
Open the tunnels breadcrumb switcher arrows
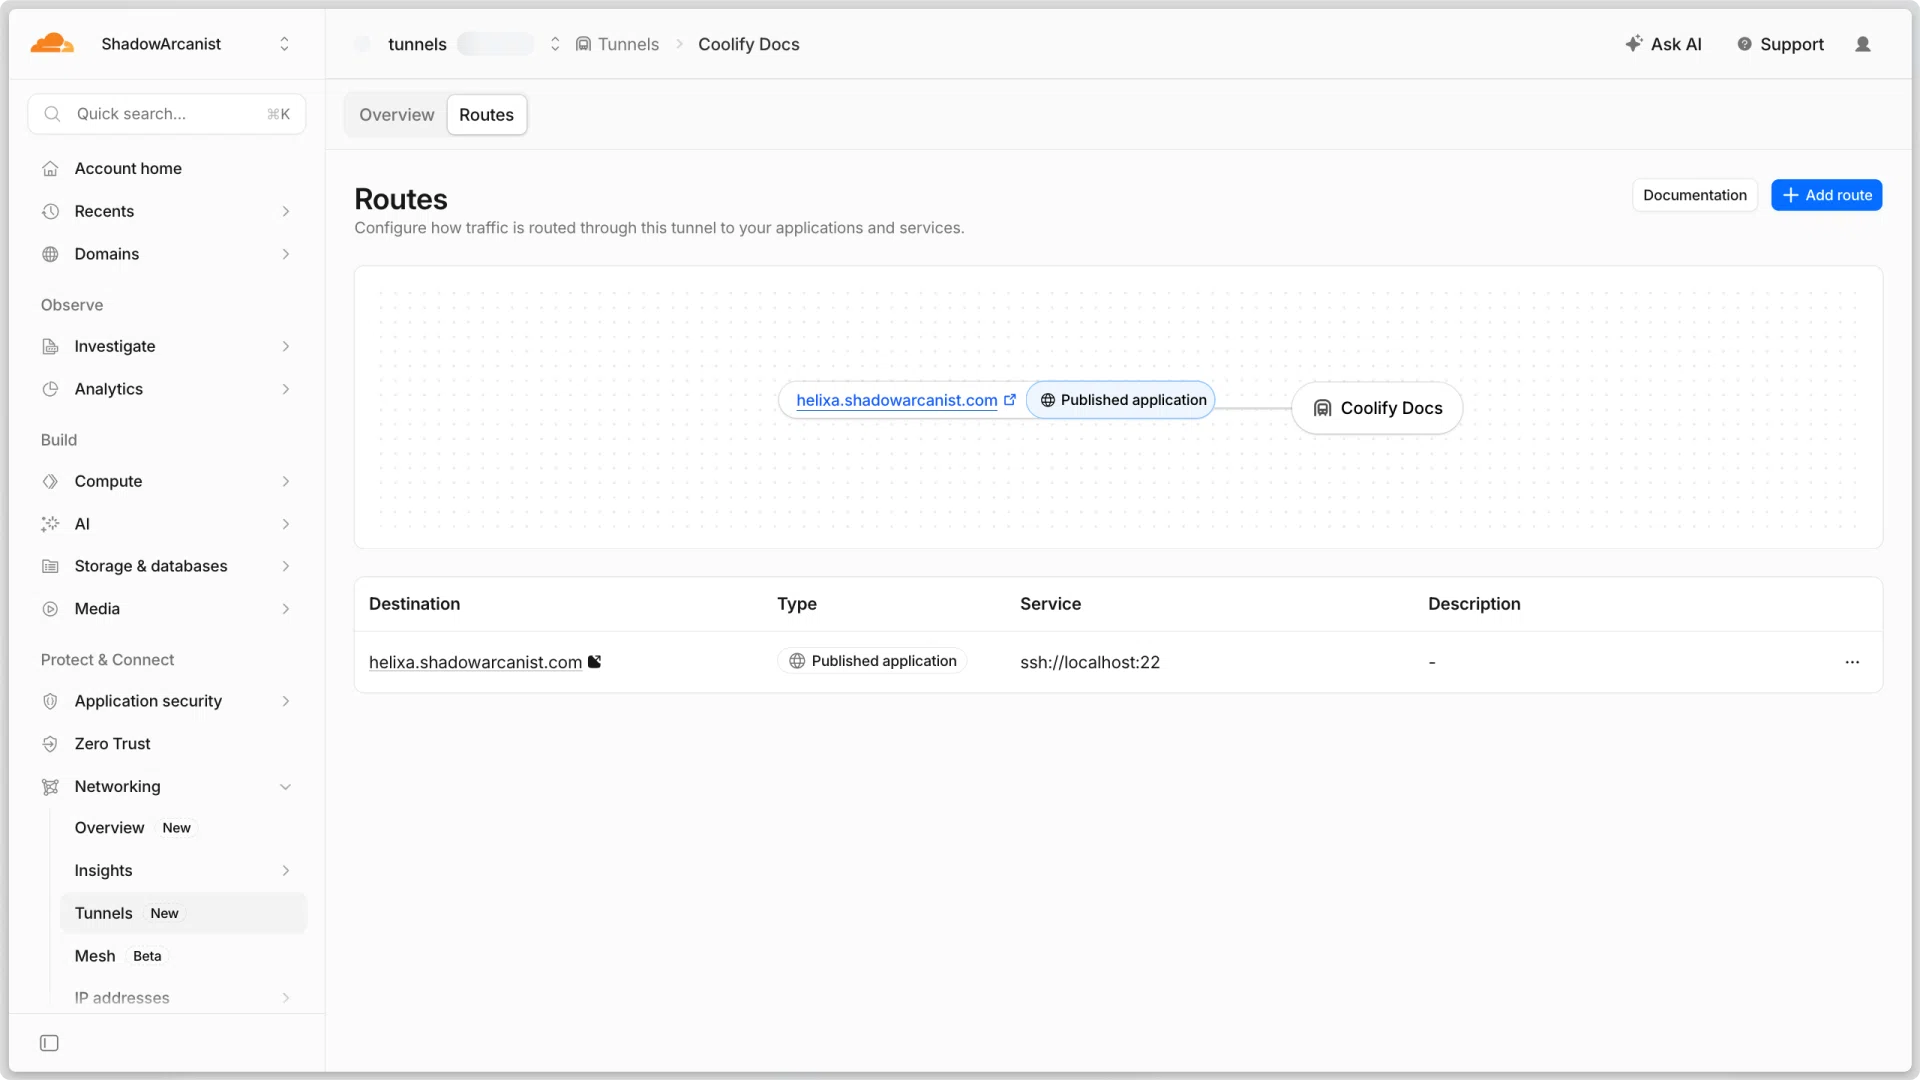(555, 44)
